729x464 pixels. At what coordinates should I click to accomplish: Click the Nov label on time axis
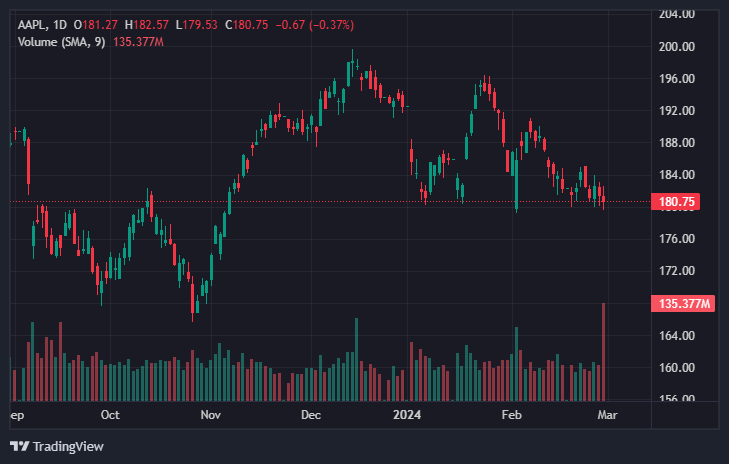click(211, 415)
